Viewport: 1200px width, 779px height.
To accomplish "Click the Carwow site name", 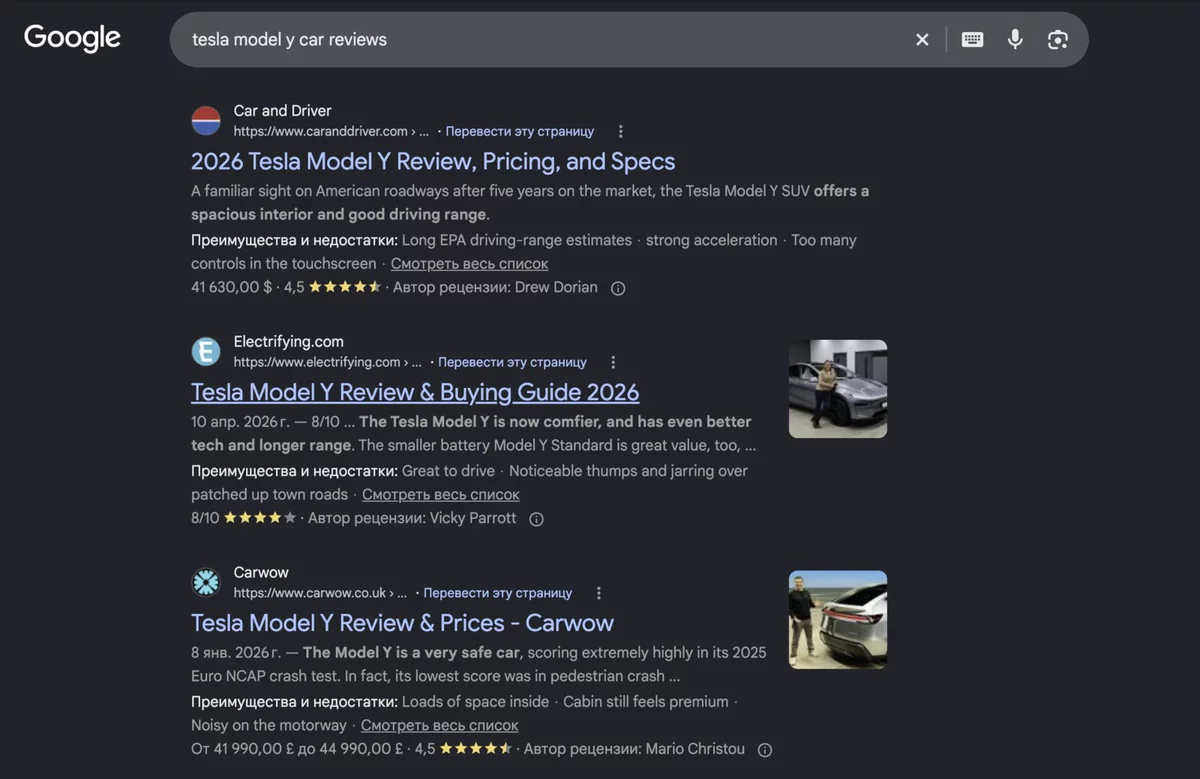I will pos(261,573).
